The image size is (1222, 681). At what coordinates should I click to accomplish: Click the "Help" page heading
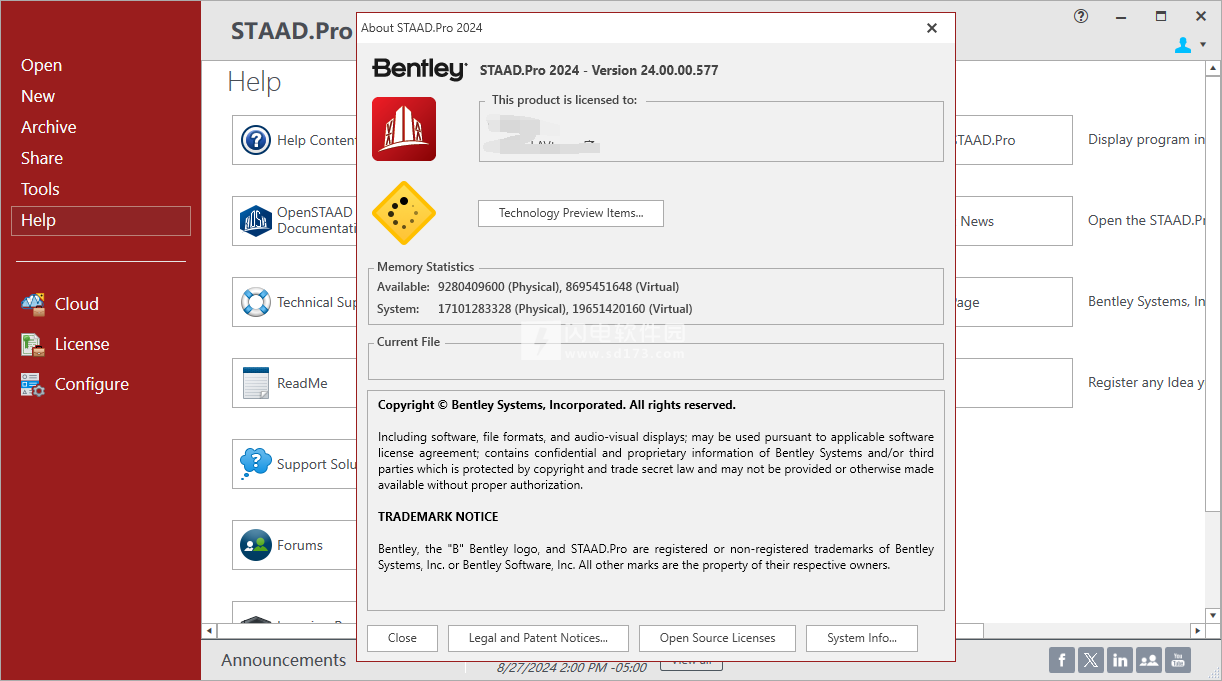coord(254,82)
